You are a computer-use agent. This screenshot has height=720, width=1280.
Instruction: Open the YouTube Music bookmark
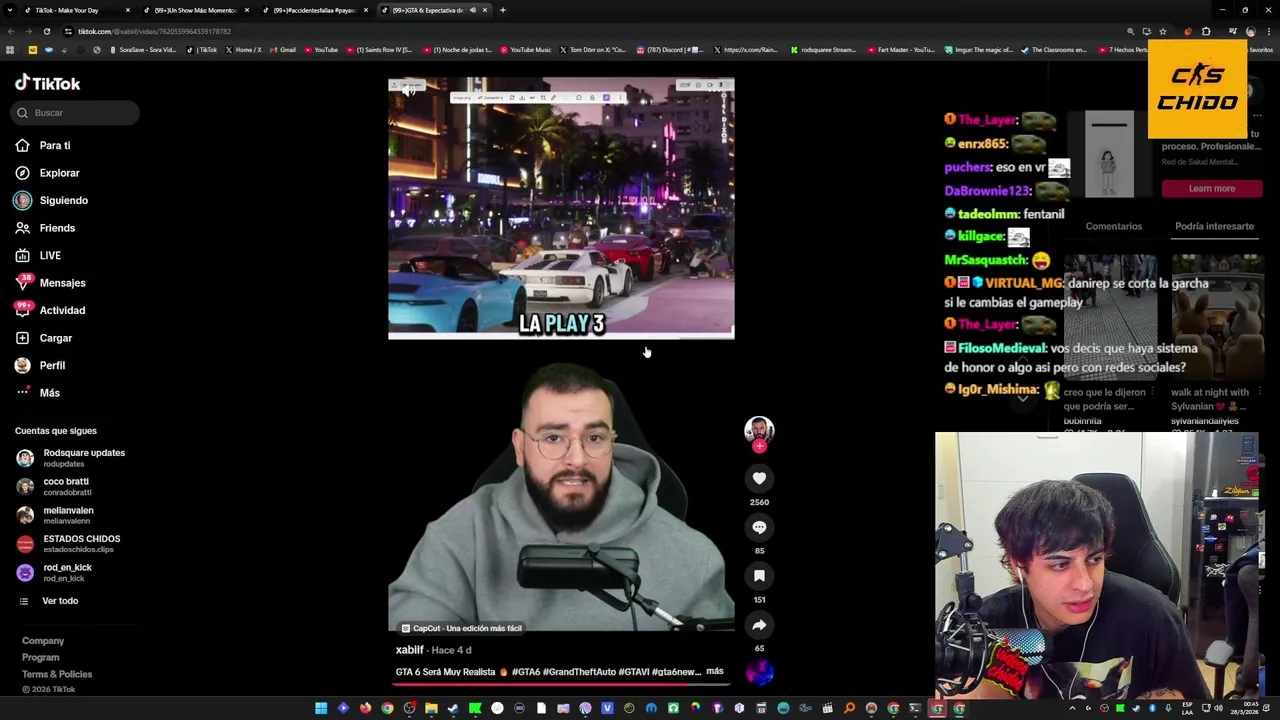point(526,49)
